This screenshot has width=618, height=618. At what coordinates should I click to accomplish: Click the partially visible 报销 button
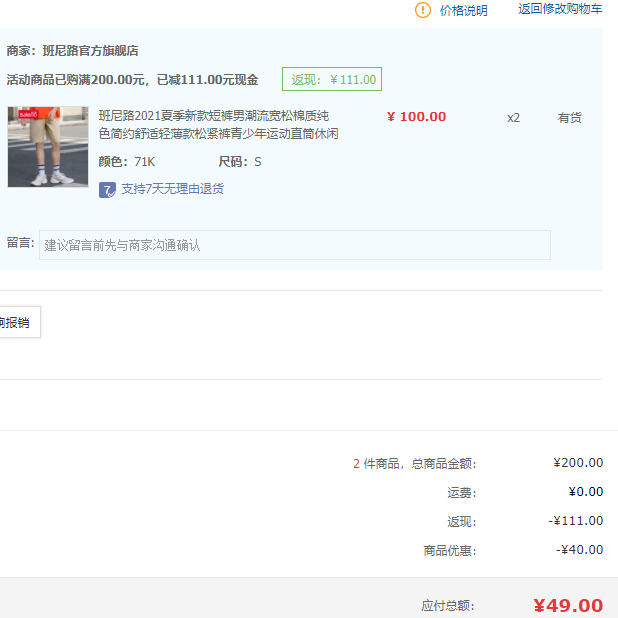coord(17,322)
